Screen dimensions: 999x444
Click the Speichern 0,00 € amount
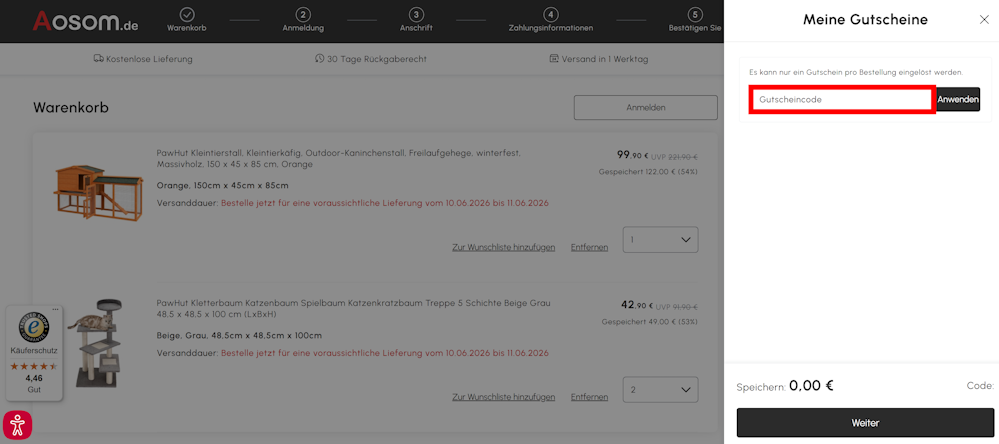tap(811, 385)
